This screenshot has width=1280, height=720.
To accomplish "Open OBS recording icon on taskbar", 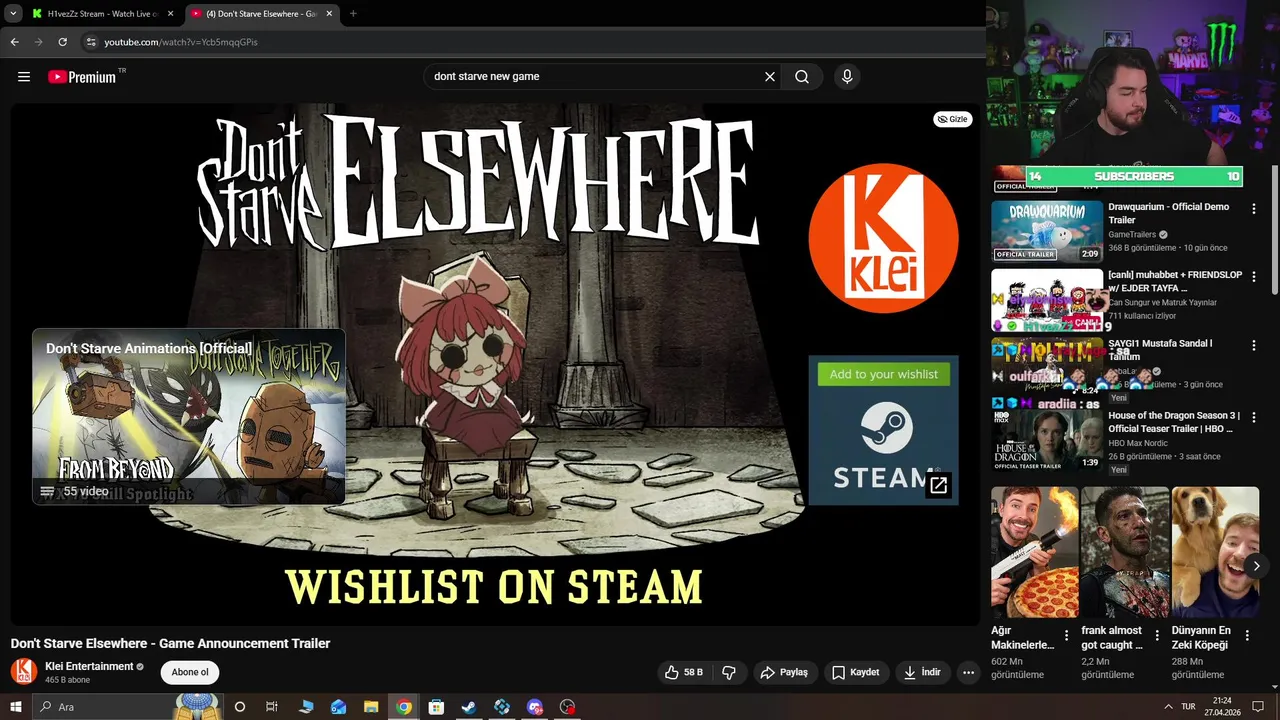I will [x=568, y=707].
